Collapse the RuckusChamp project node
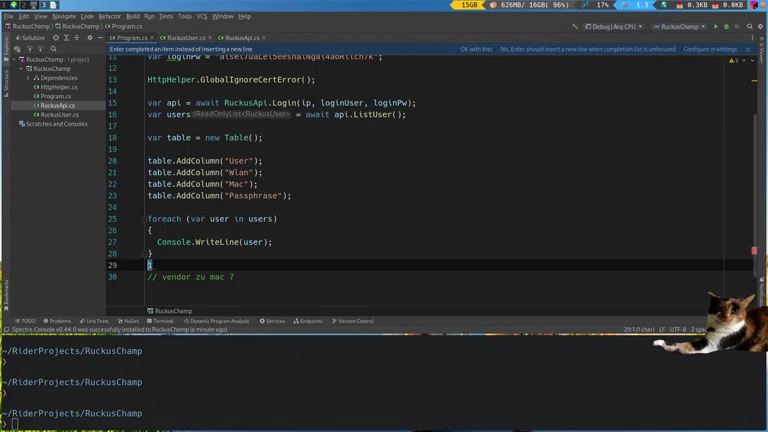The height and width of the screenshot is (432, 768). click(x=21, y=69)
